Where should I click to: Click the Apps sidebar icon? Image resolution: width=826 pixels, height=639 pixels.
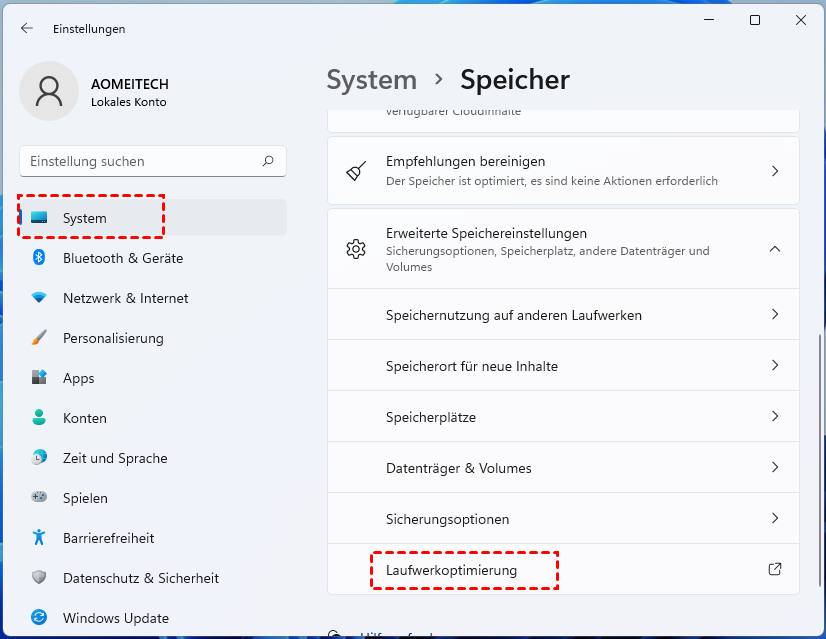pyautogui.click(x=39, y=378)
